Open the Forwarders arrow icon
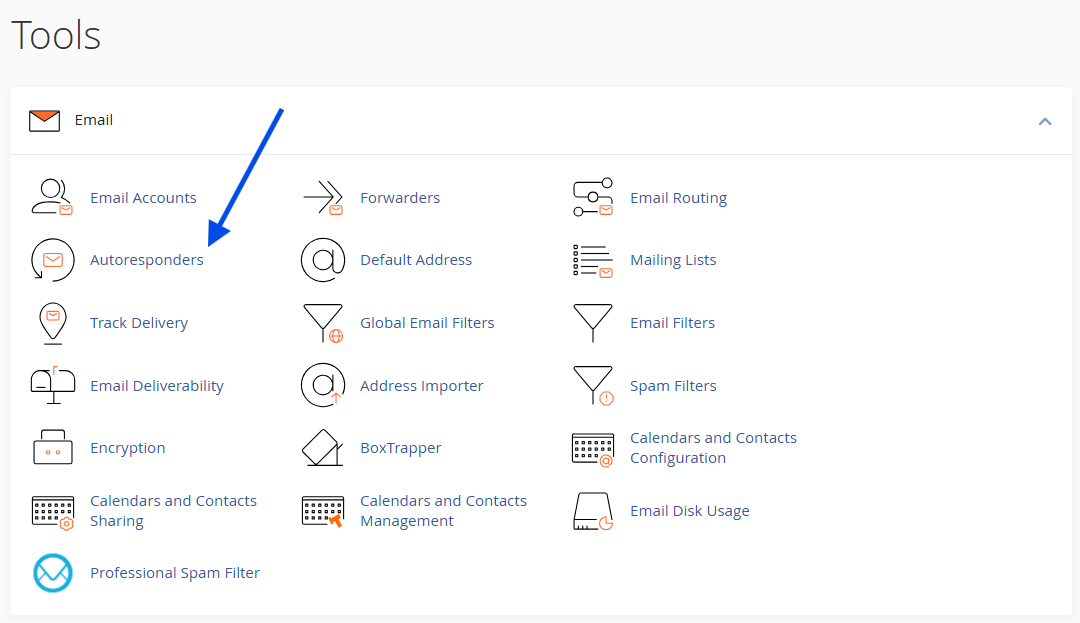This screenshot has height=623, width=1080. coord(322,198)
